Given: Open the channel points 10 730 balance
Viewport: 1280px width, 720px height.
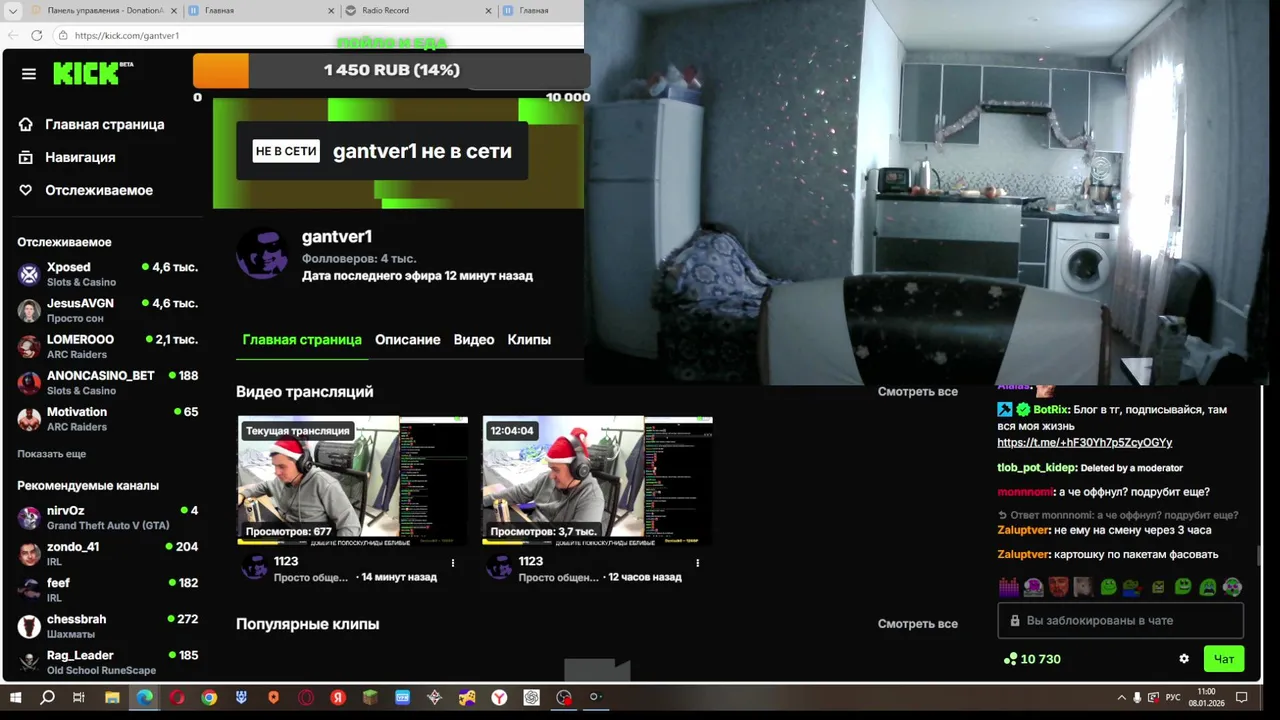Looking at the screenshot, I should (1032, 659).
